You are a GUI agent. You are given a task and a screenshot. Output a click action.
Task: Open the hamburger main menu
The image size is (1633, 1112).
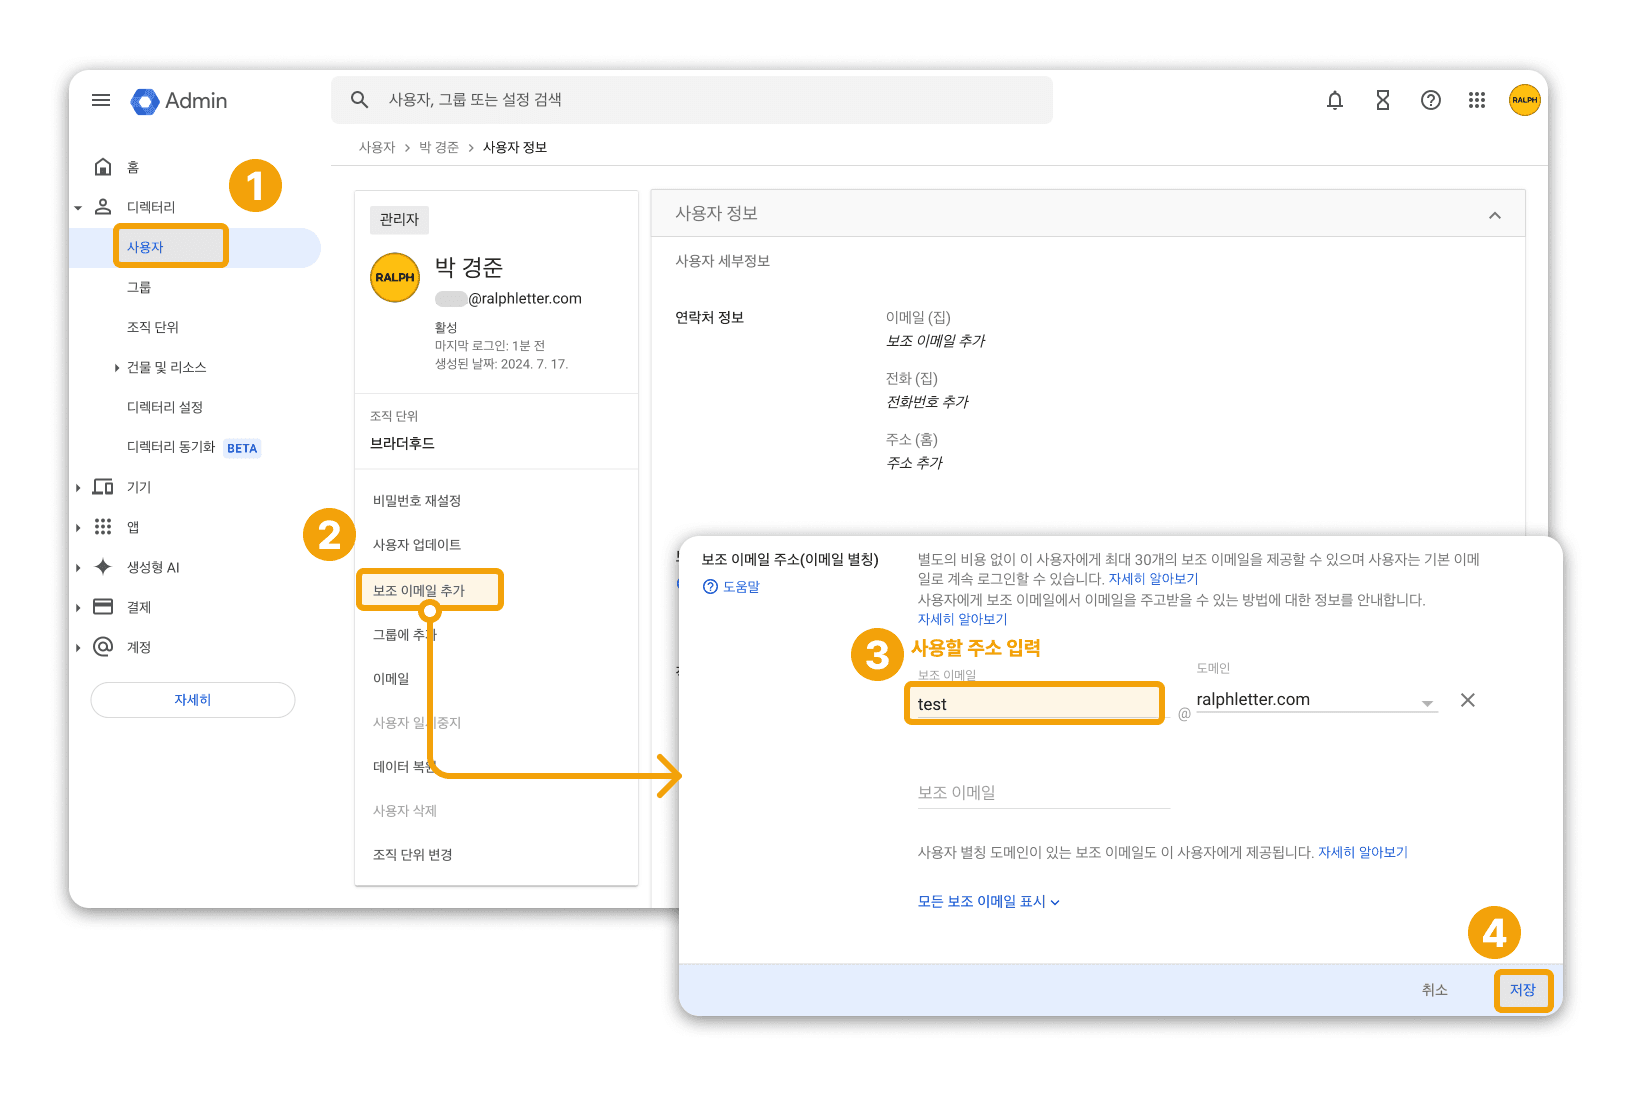101,100
